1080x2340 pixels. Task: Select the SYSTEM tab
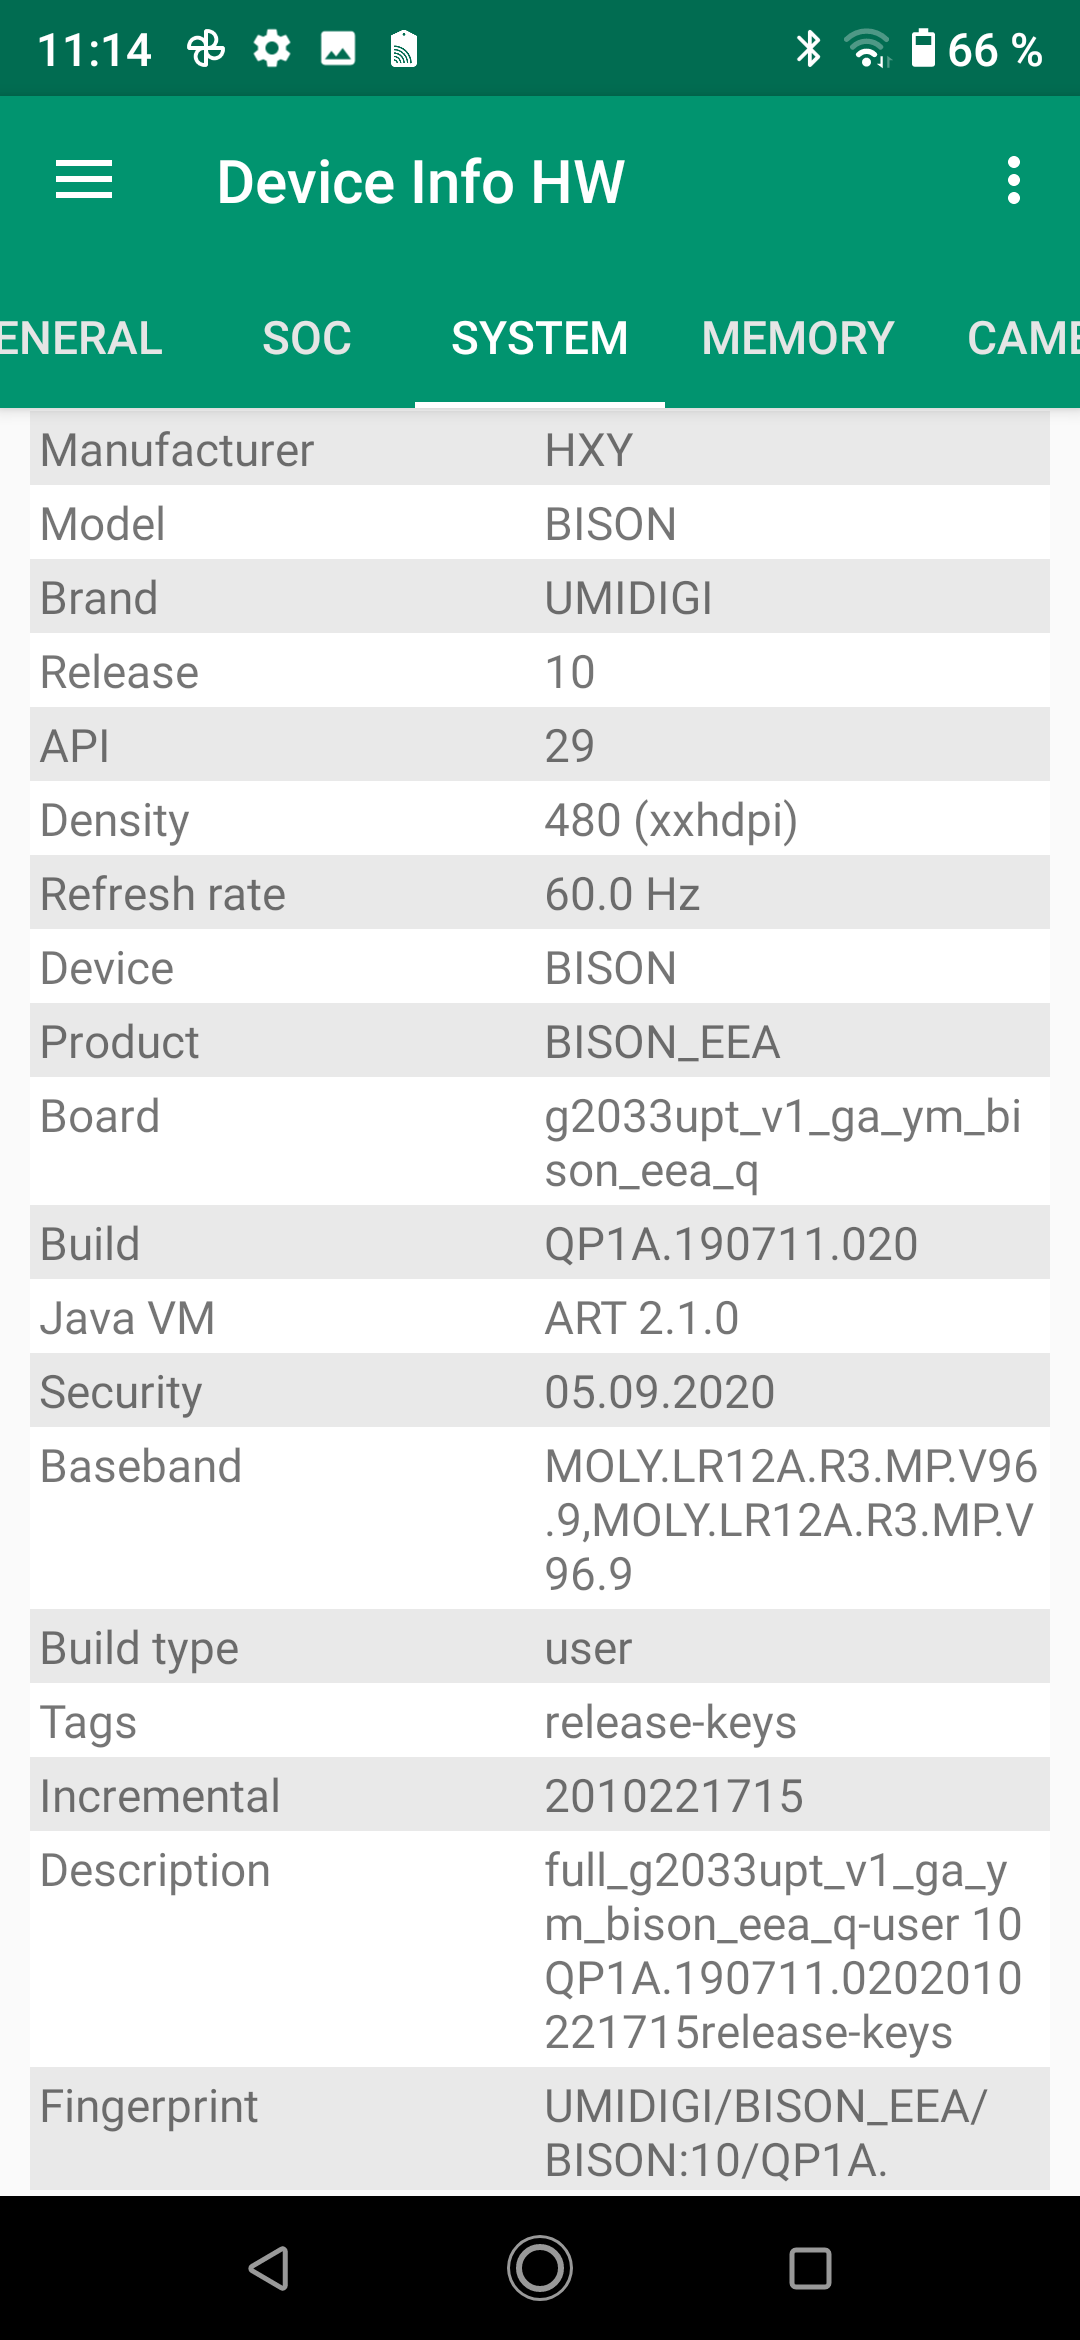[540, 338]
